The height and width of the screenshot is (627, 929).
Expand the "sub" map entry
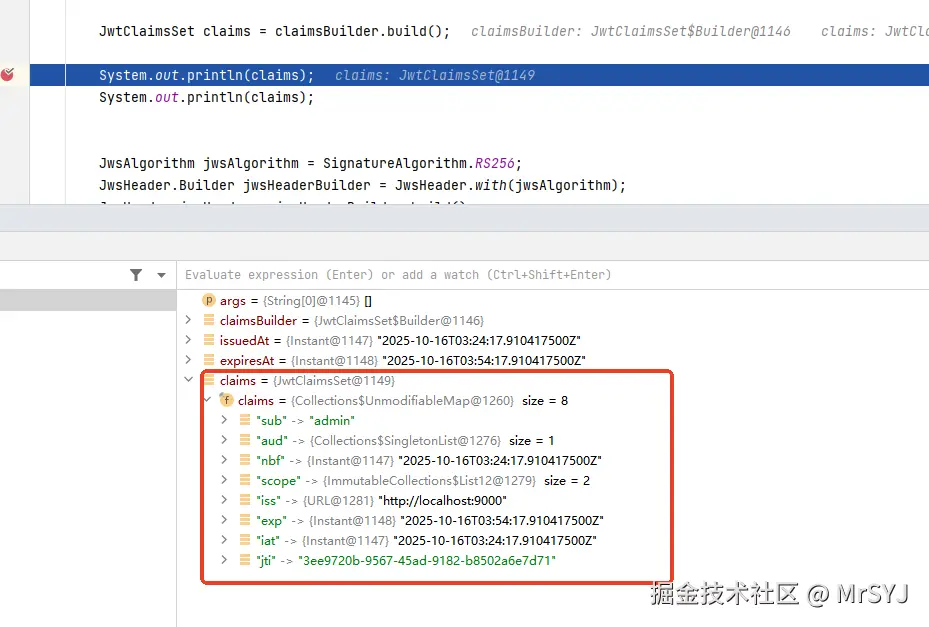tap(224, 420)
